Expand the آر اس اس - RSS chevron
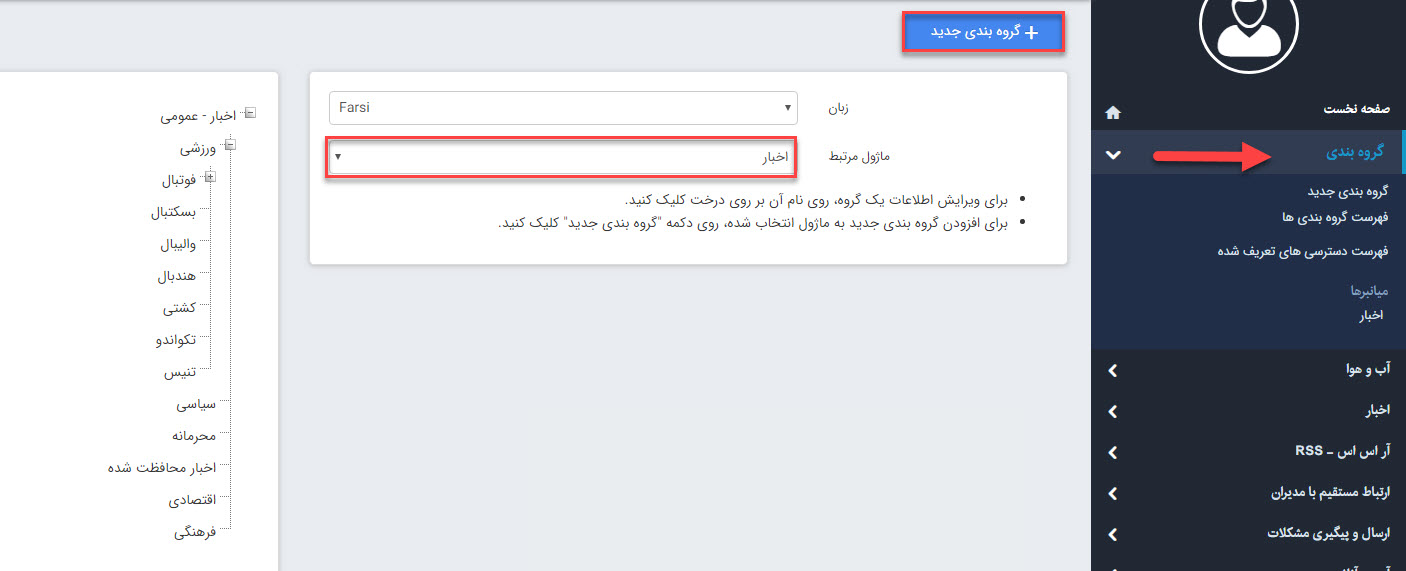Image resolution: width=1406 pixels, height=571 pixels. coord(1113,452)
